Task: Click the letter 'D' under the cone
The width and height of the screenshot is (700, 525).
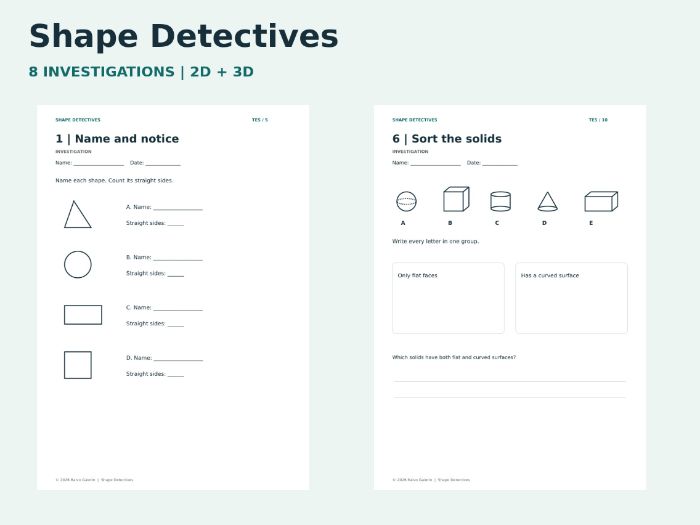Action: (544, 223)
